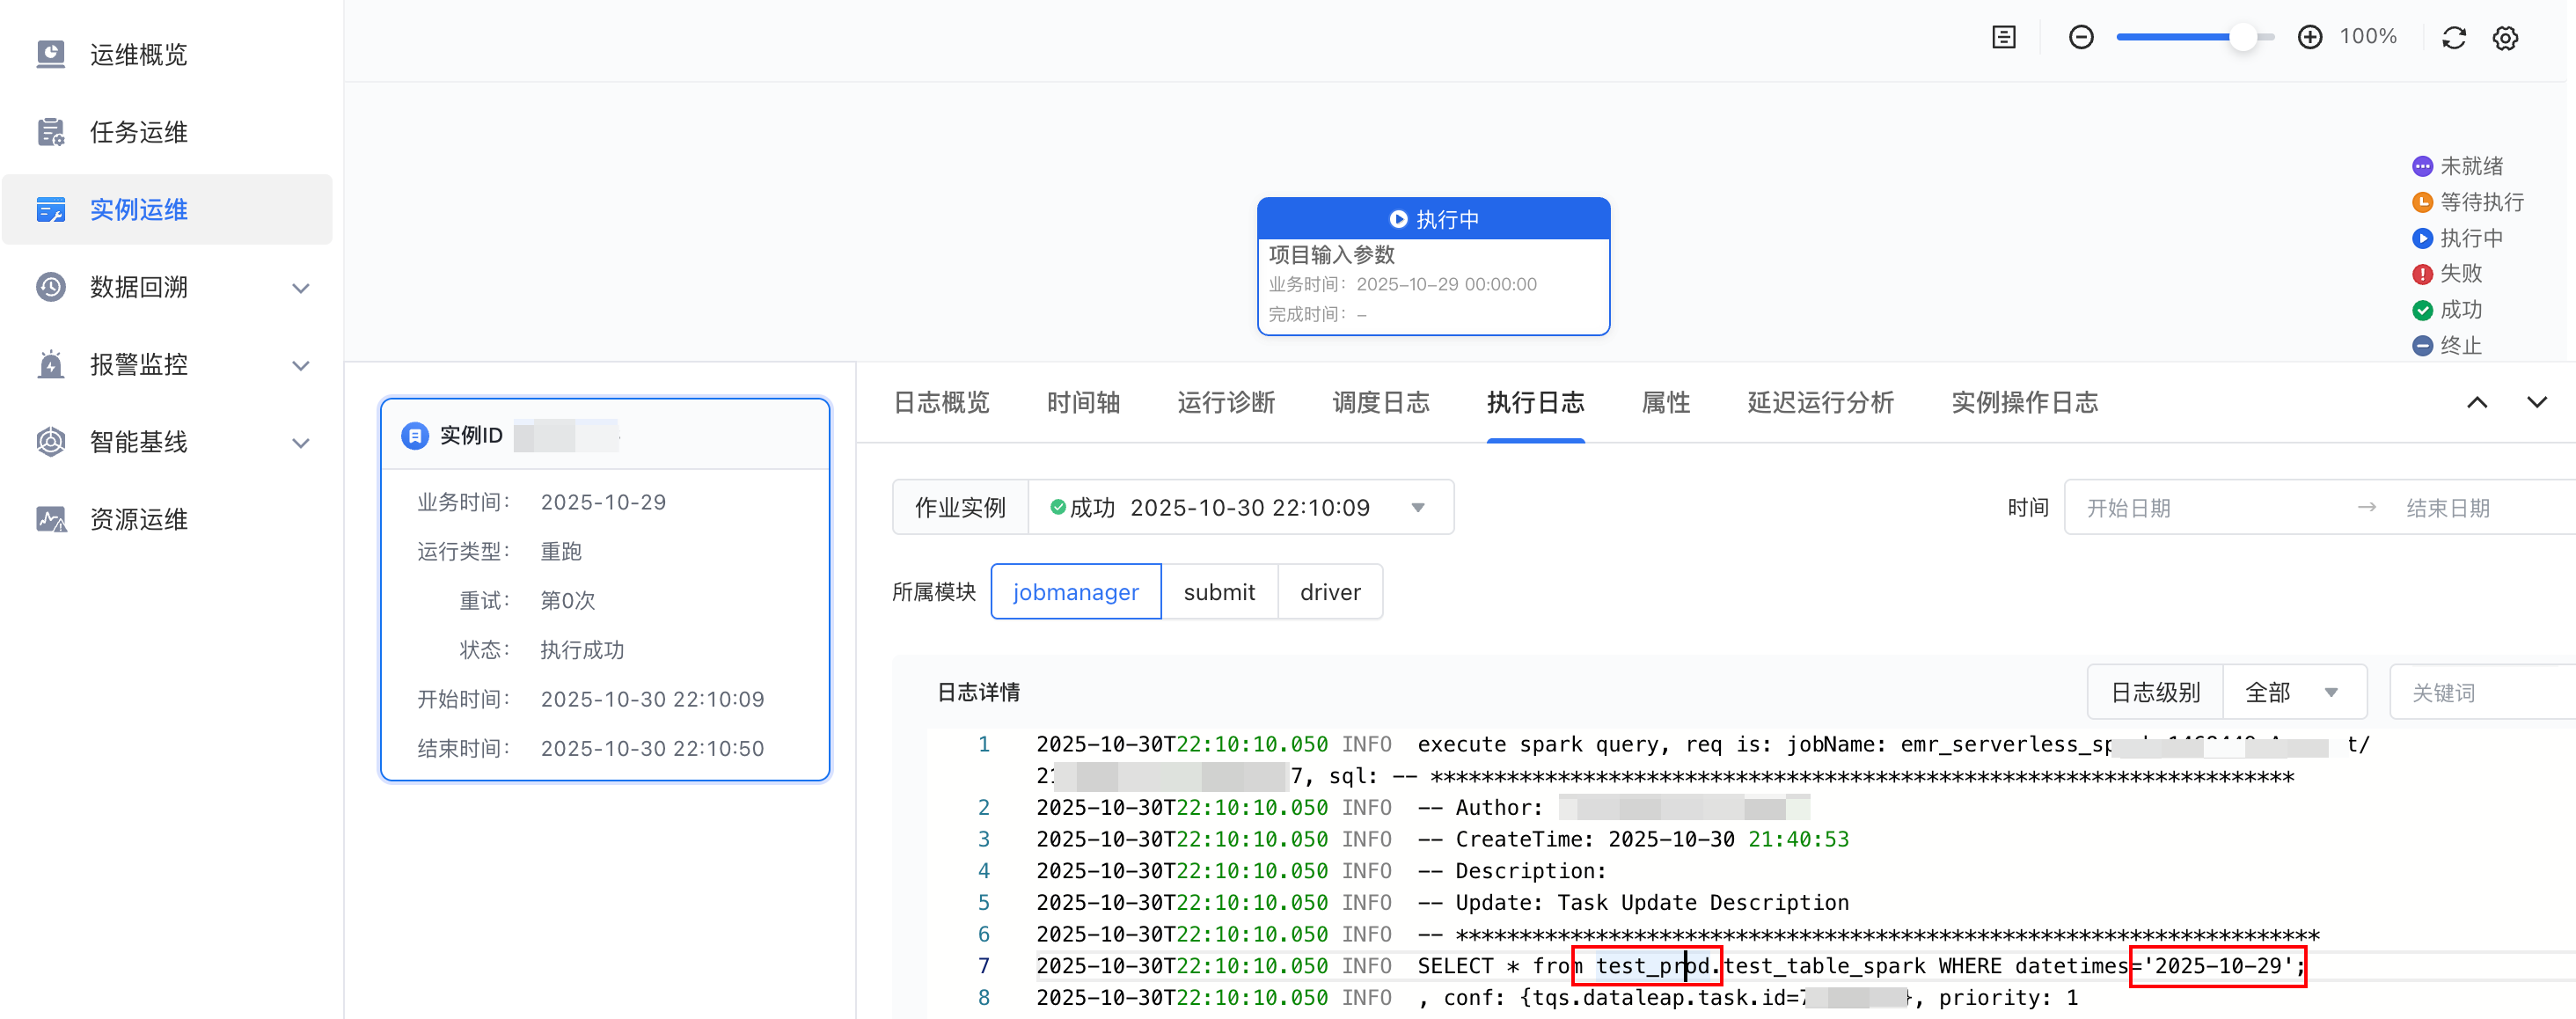The height and width of the screenshot is (1019, 2576).
Task: Click the refresh icon in top toolbar
Action: tap(2454, 38)
